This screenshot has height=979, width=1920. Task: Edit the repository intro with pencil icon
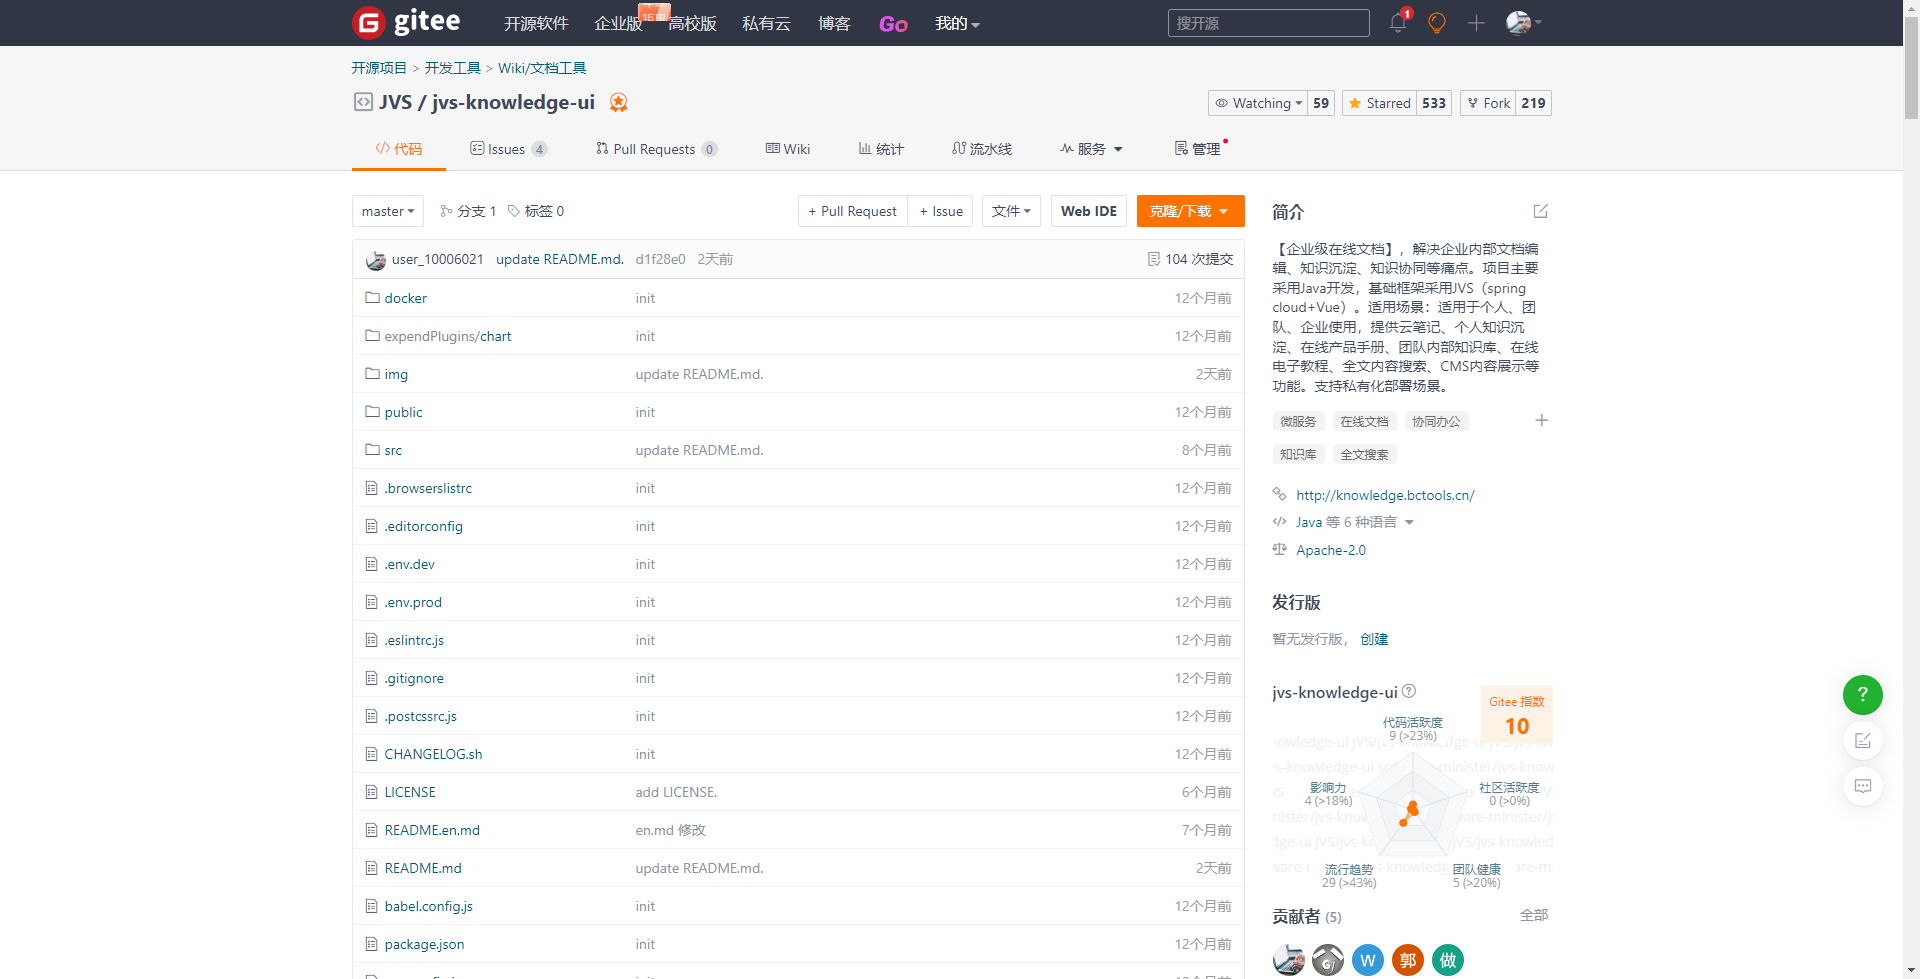pos(1541,211)
